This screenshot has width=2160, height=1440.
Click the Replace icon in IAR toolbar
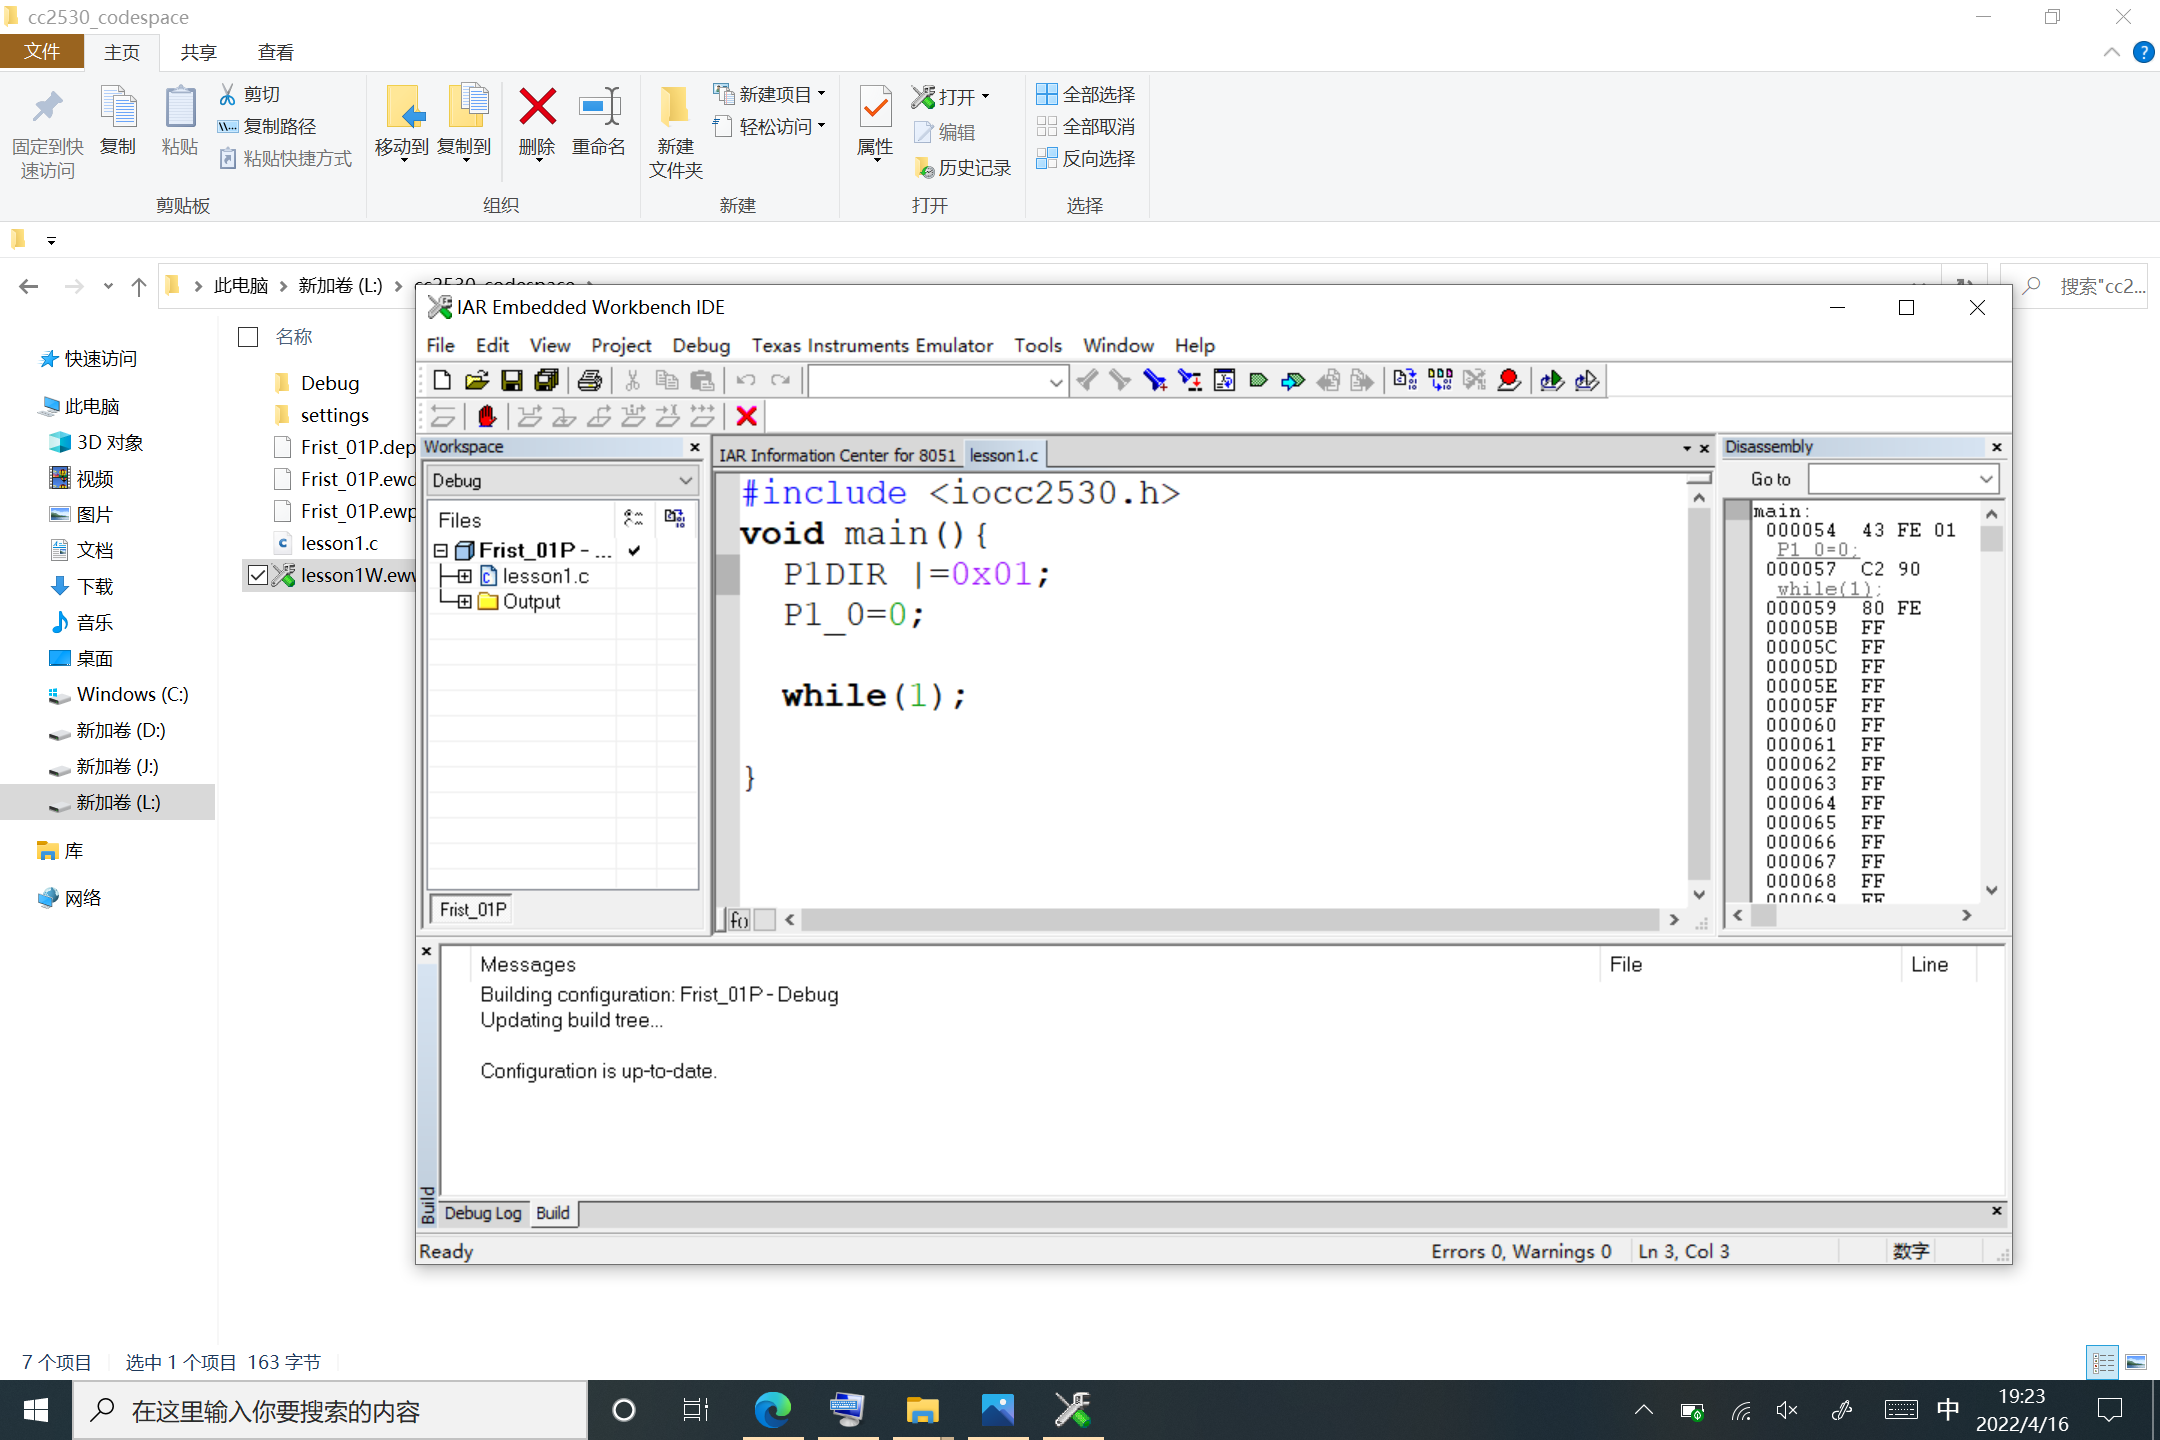pos(1190,380)
